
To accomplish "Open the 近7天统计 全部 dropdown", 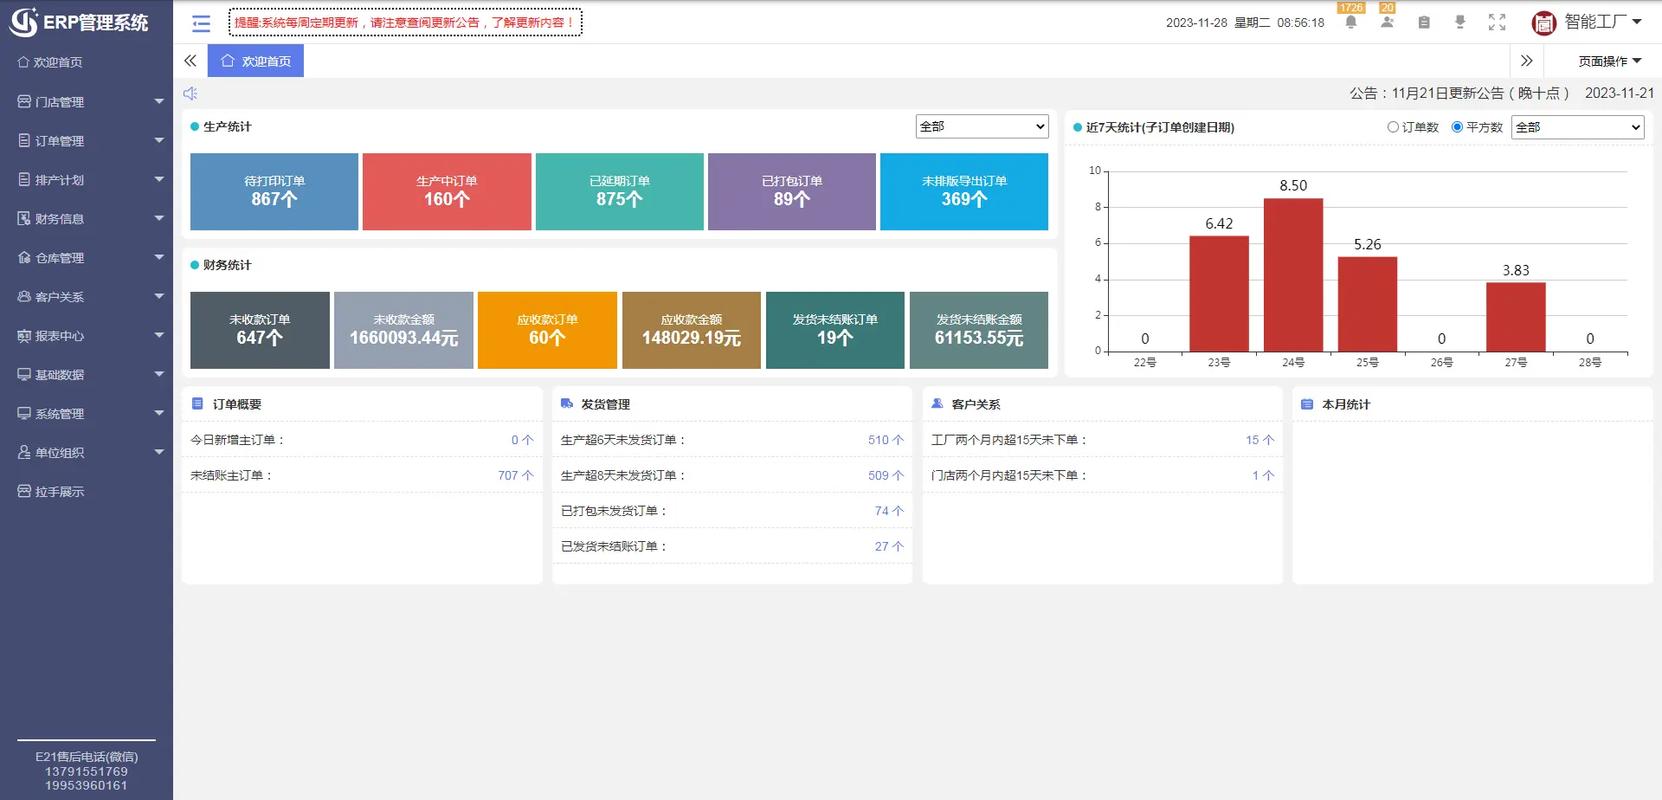I will pos(1577,127).
